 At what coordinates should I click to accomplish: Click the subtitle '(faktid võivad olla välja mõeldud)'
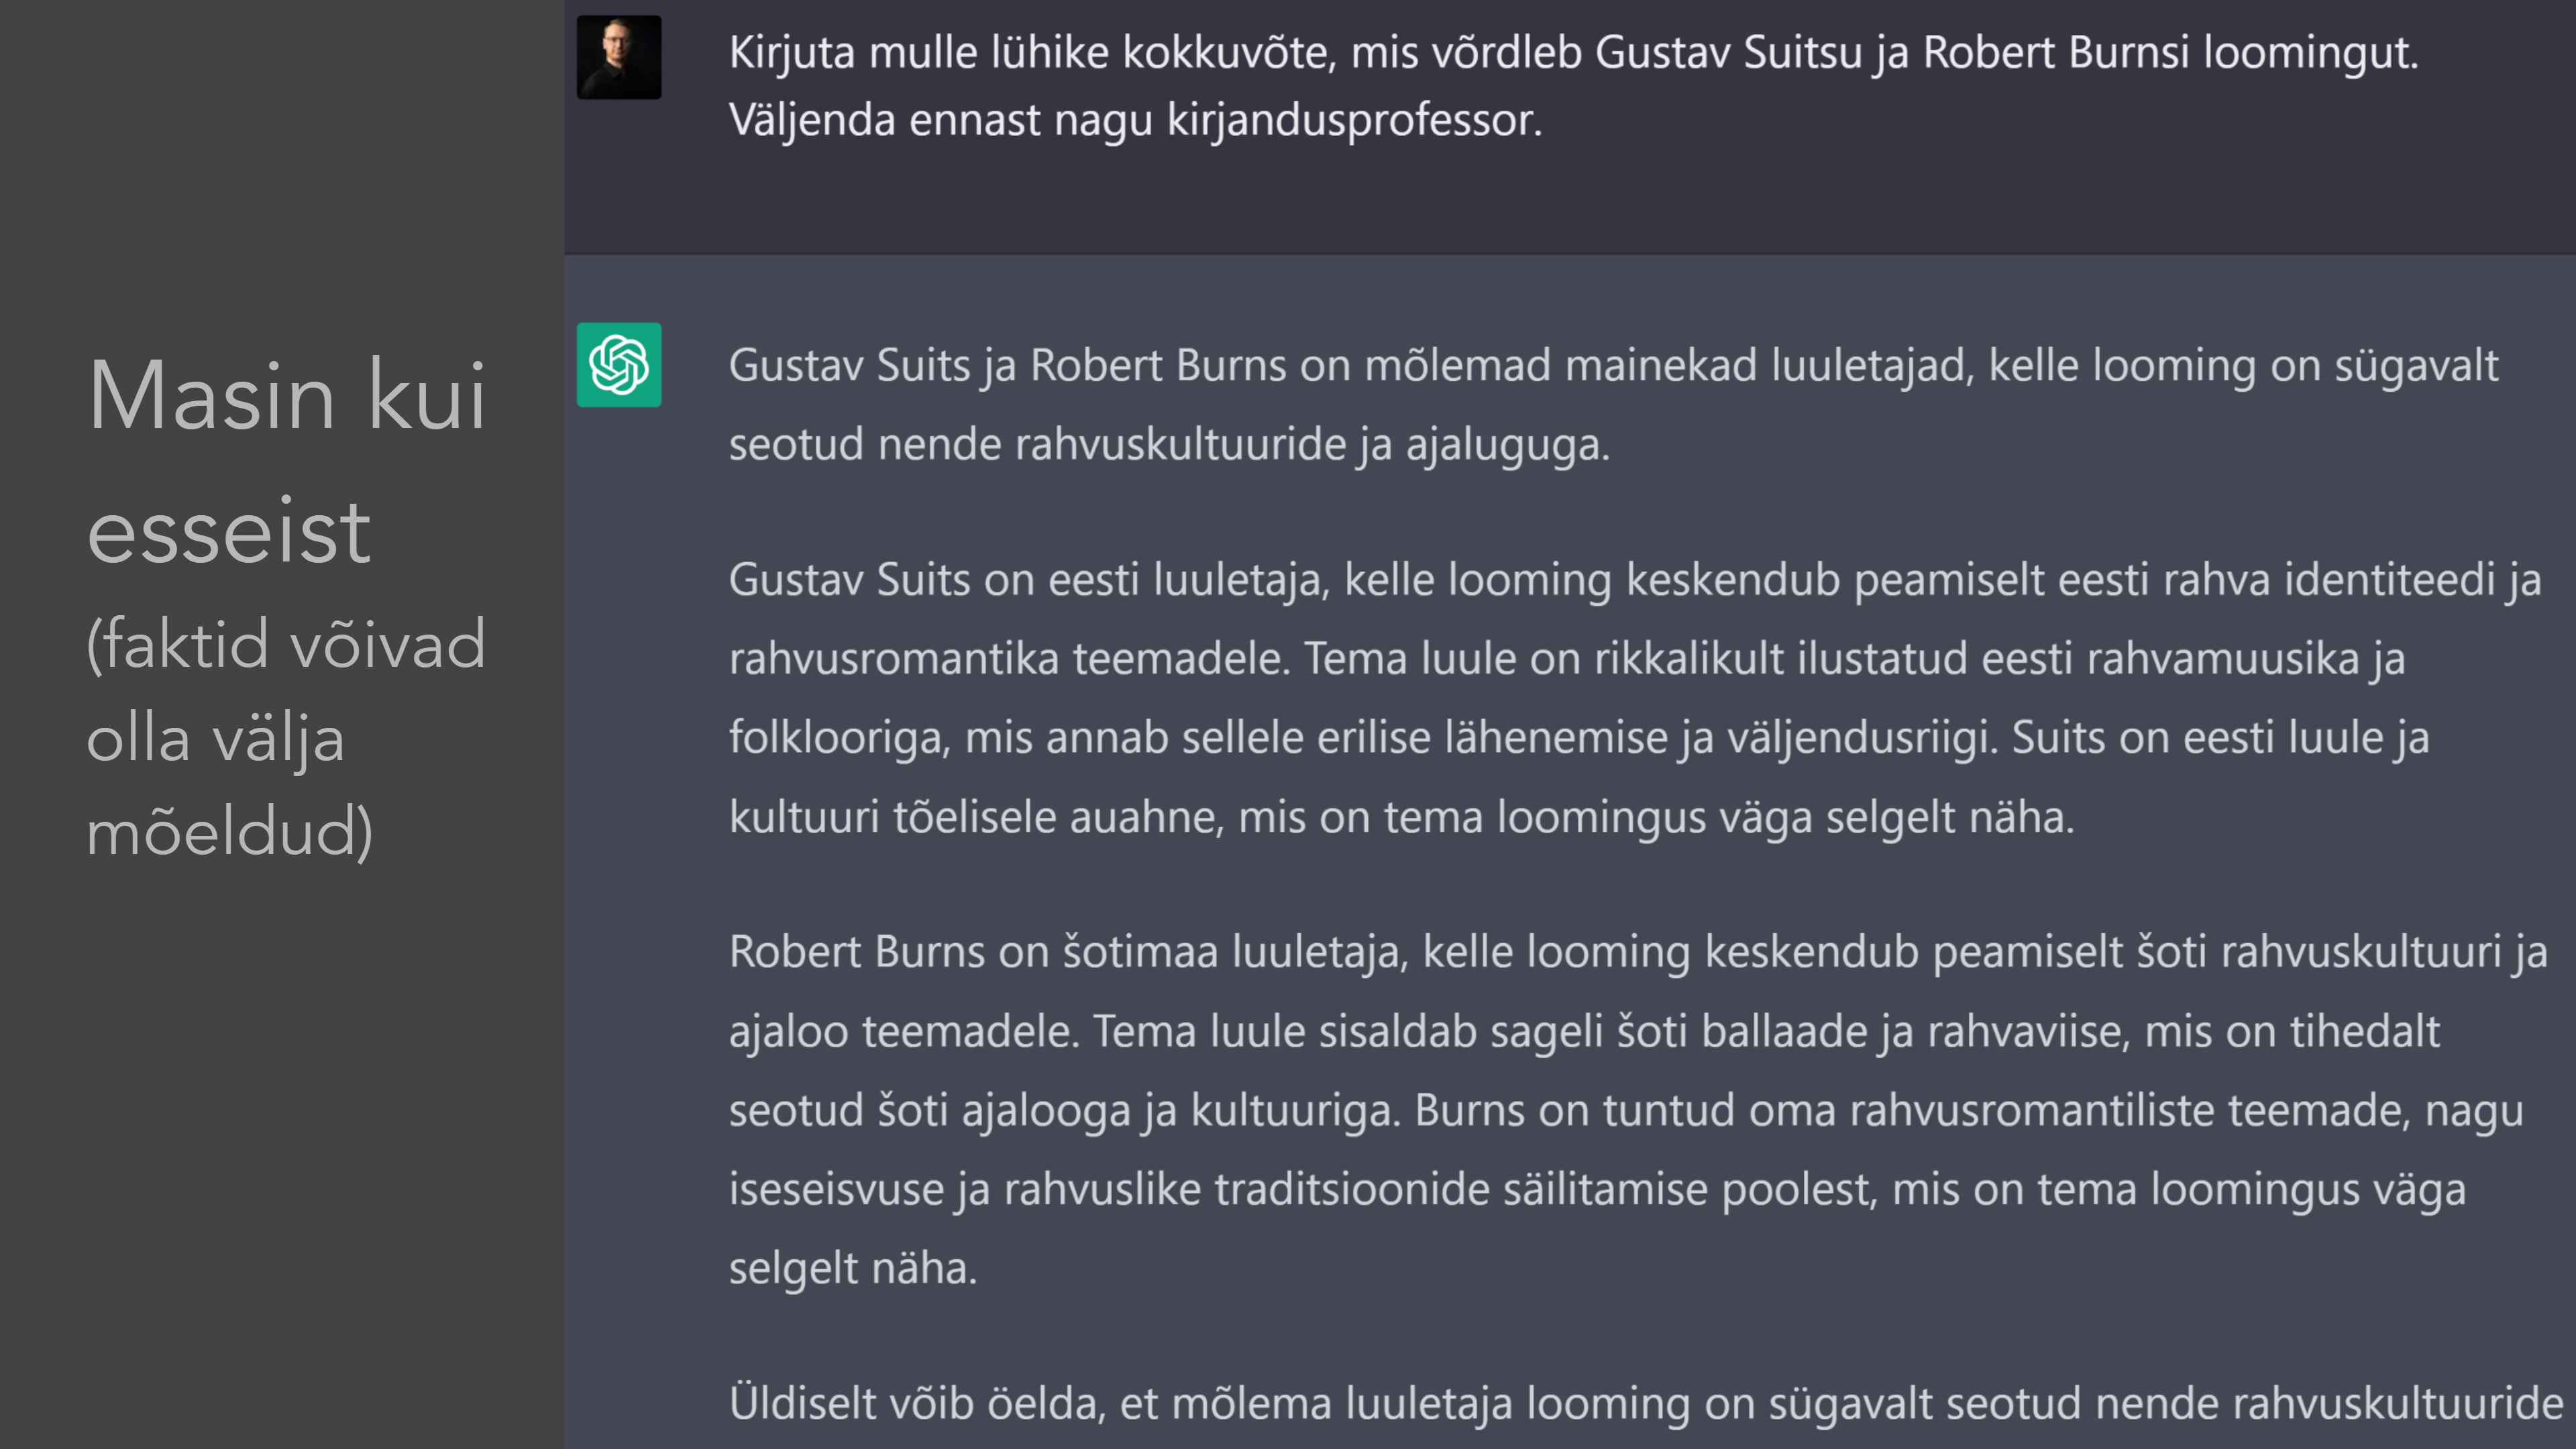[287, 738]
